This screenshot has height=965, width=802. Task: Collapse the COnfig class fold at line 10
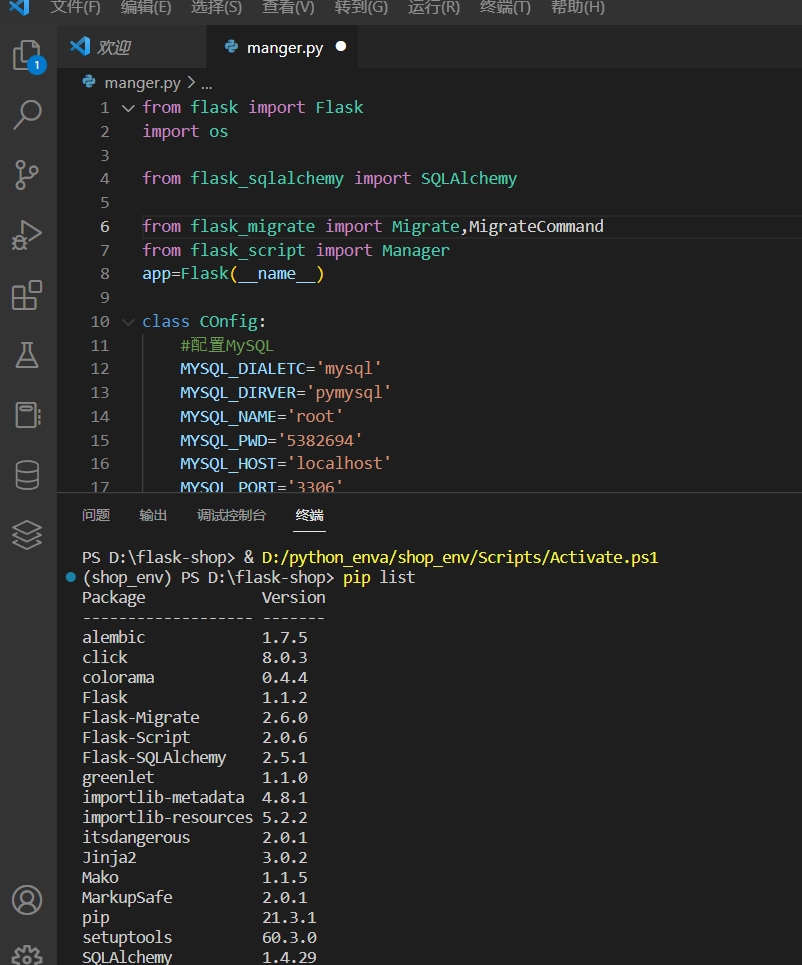[128, 322]
